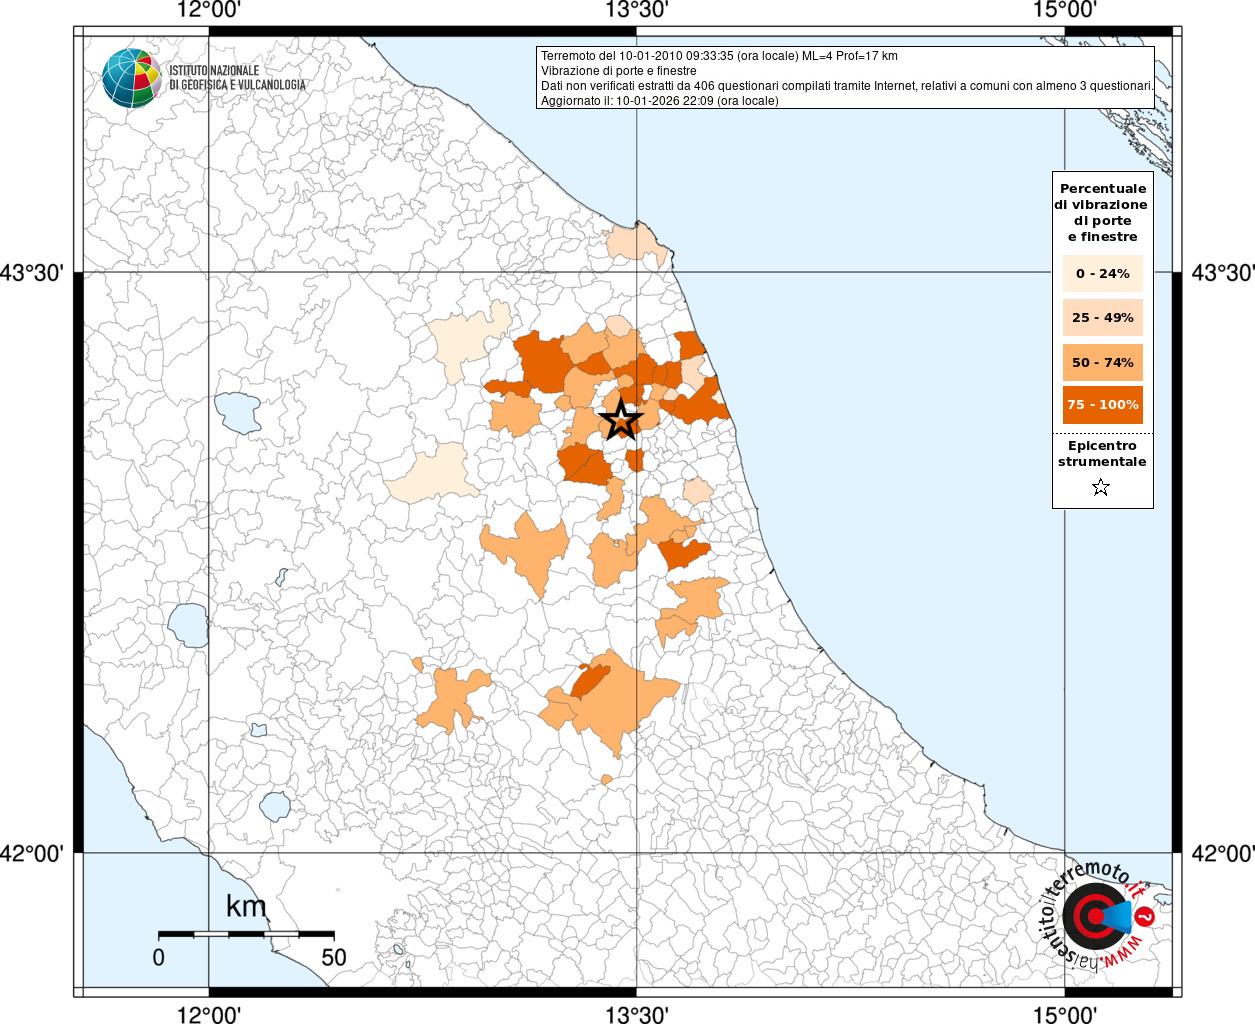
Task: Select Lake Bolsena on the map
Action: tap(188, 626)
